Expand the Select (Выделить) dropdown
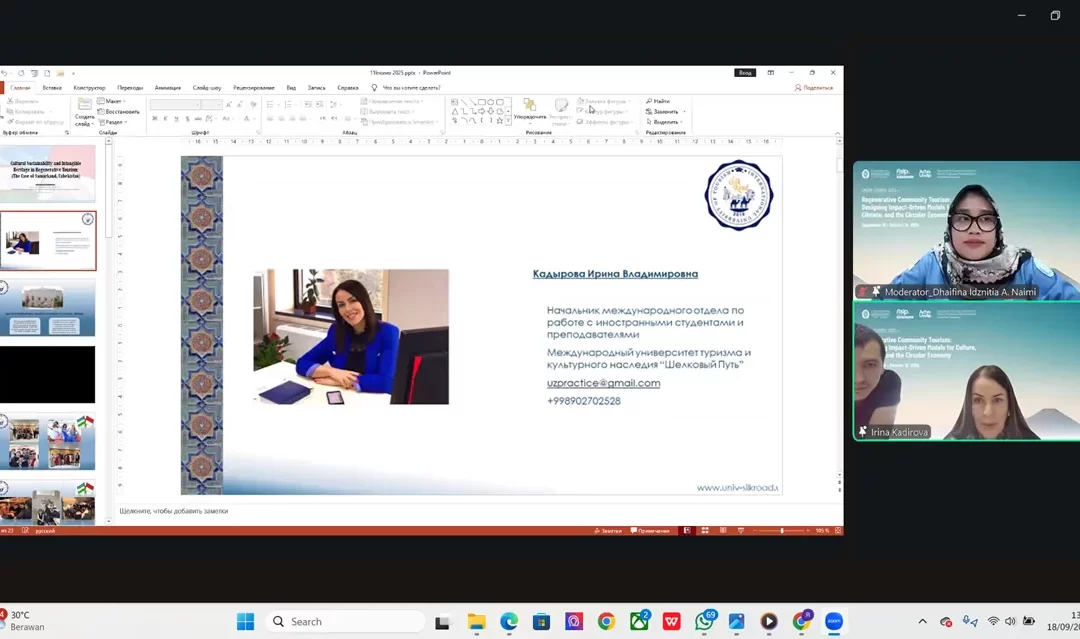1080x639 pixels. click(x=684, y=122)
